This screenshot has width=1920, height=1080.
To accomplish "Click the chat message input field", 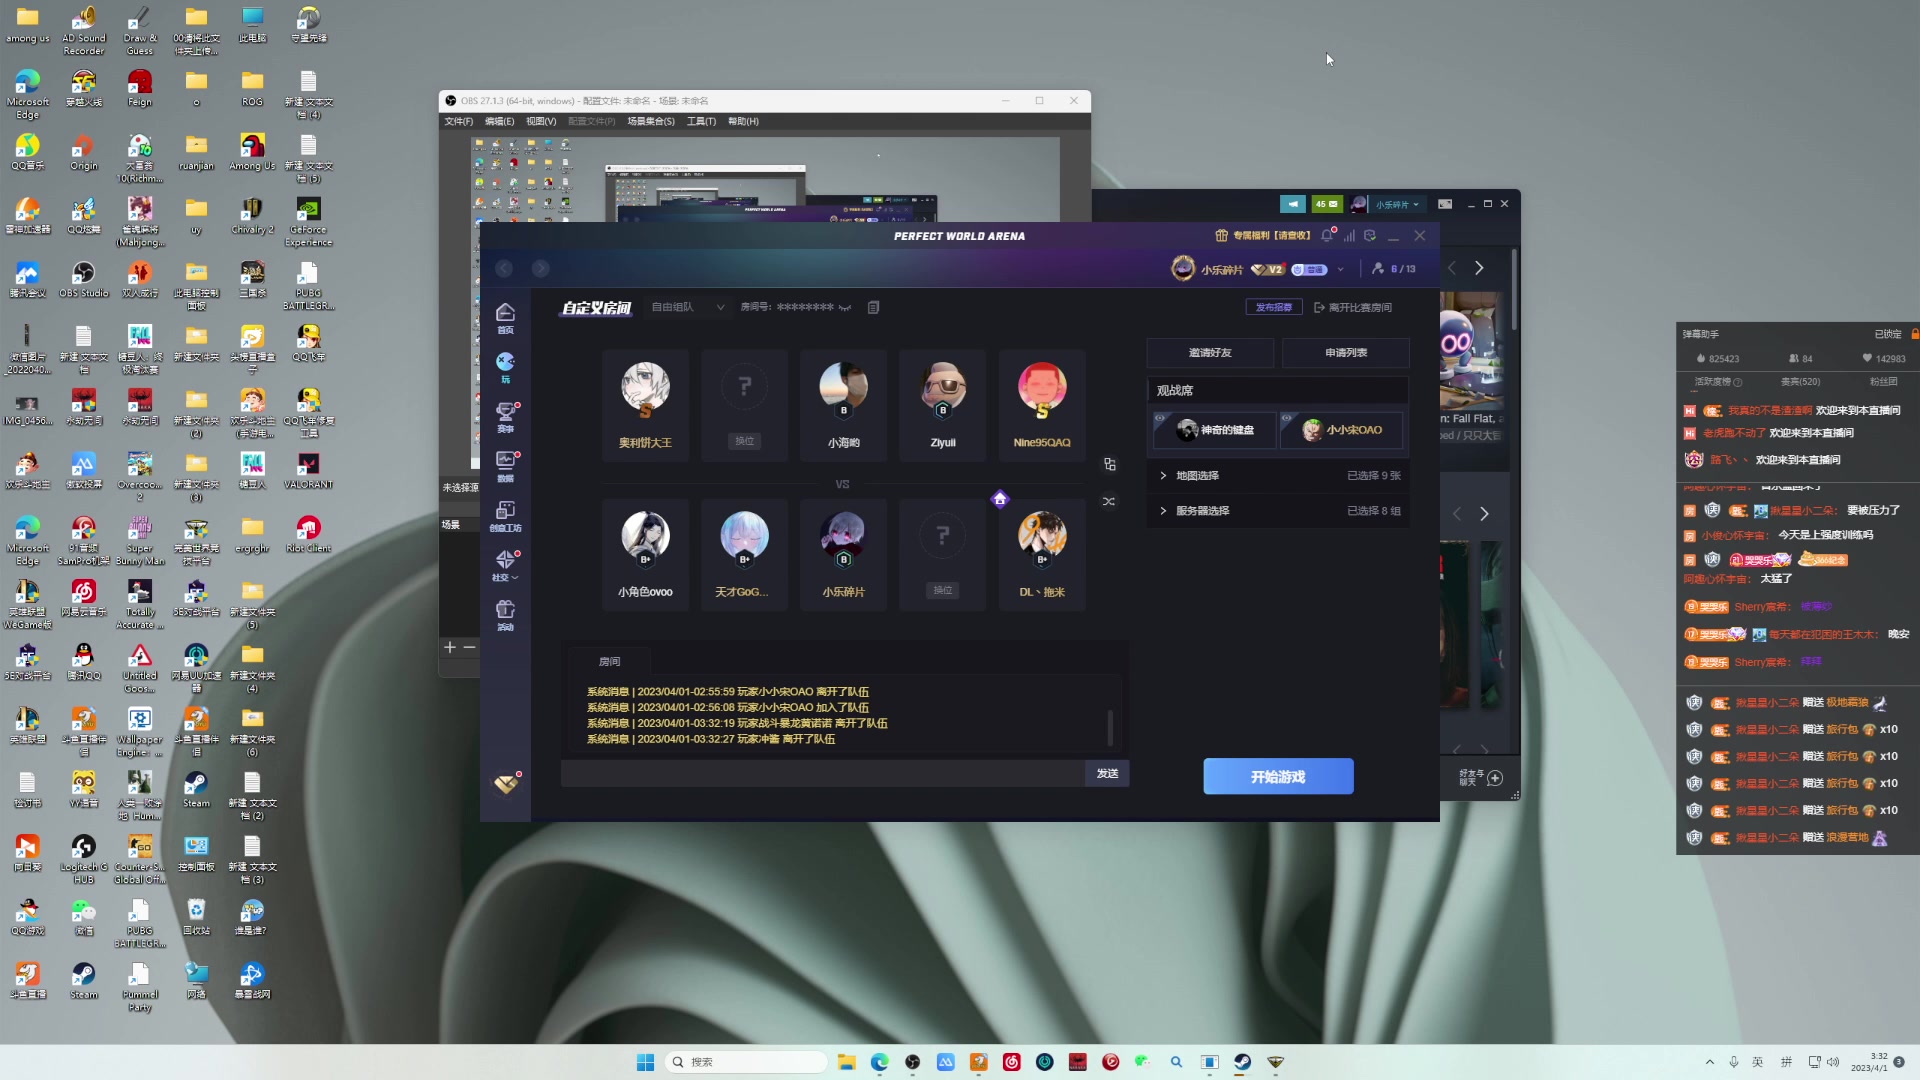I will (823, 773).
